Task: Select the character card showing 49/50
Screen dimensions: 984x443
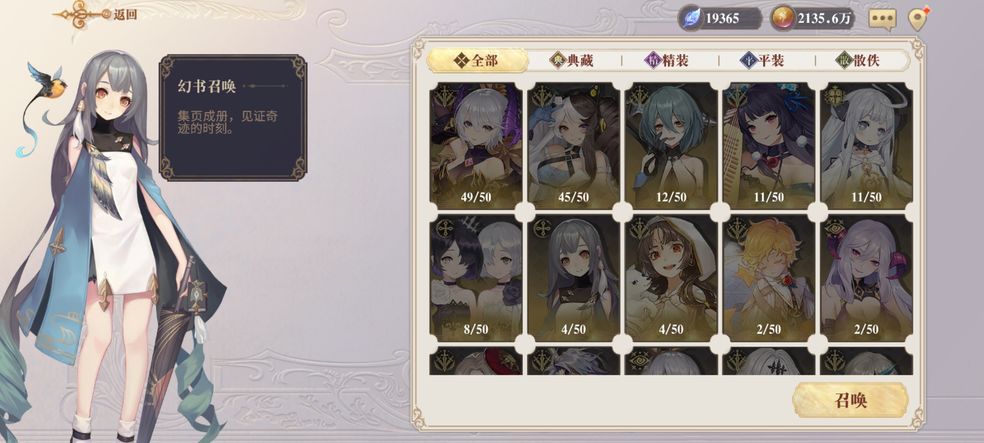Action: [x=476, y=146]
